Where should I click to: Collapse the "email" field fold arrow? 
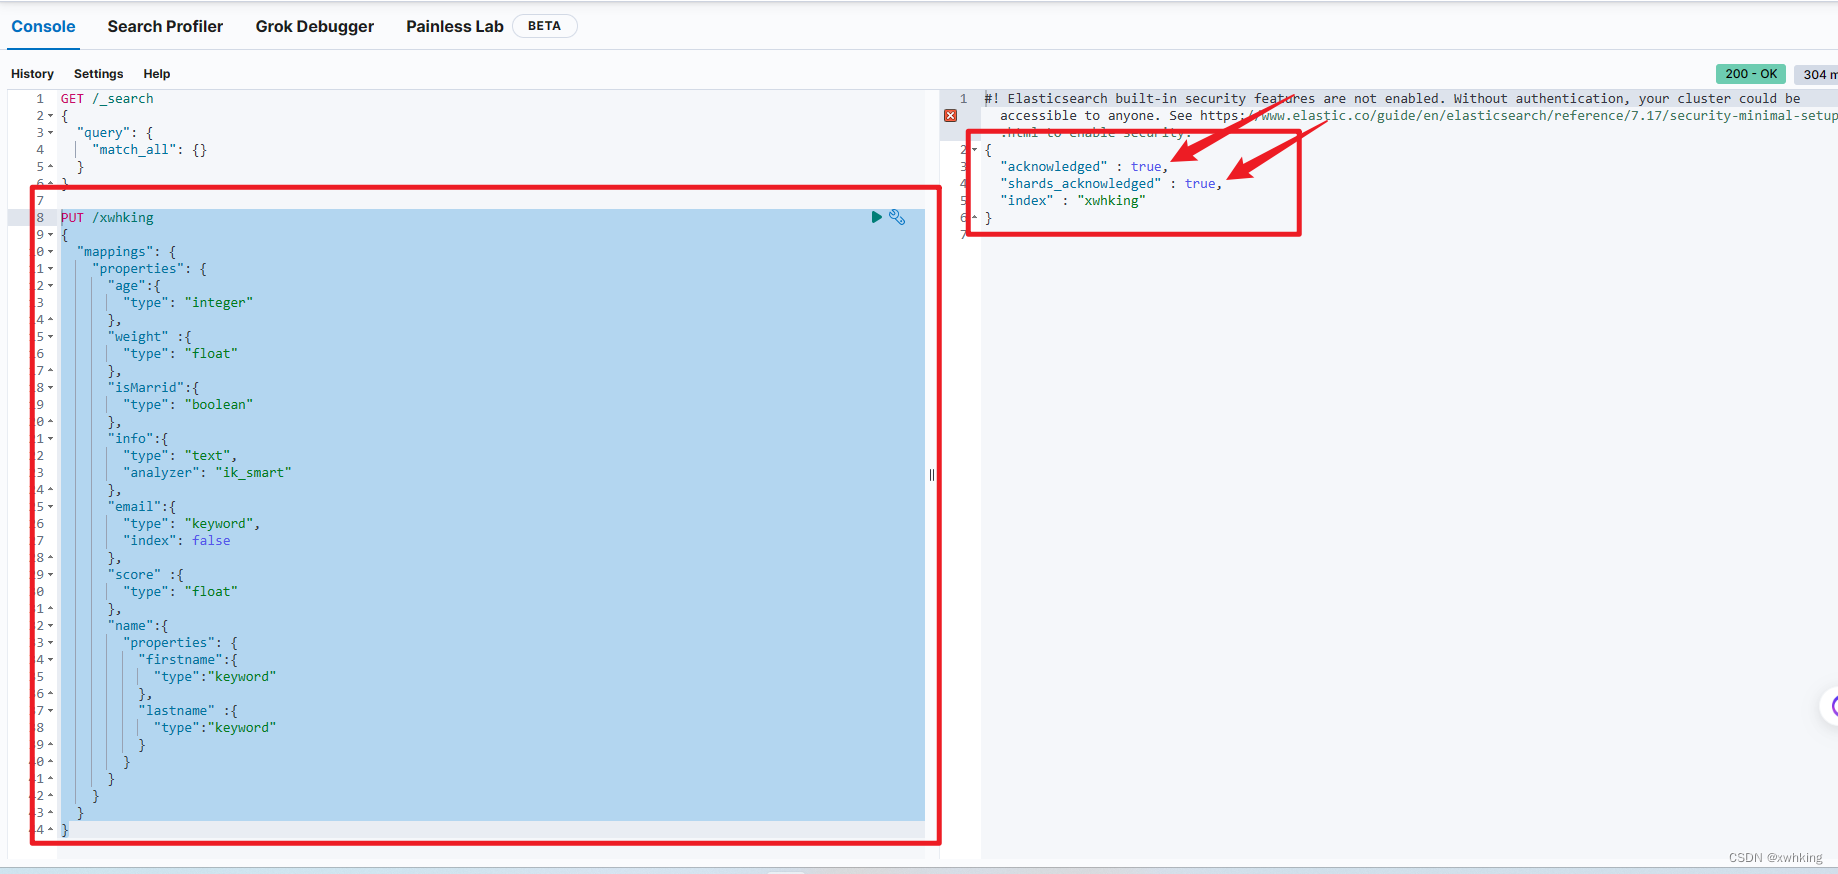[x=51, y=507]
